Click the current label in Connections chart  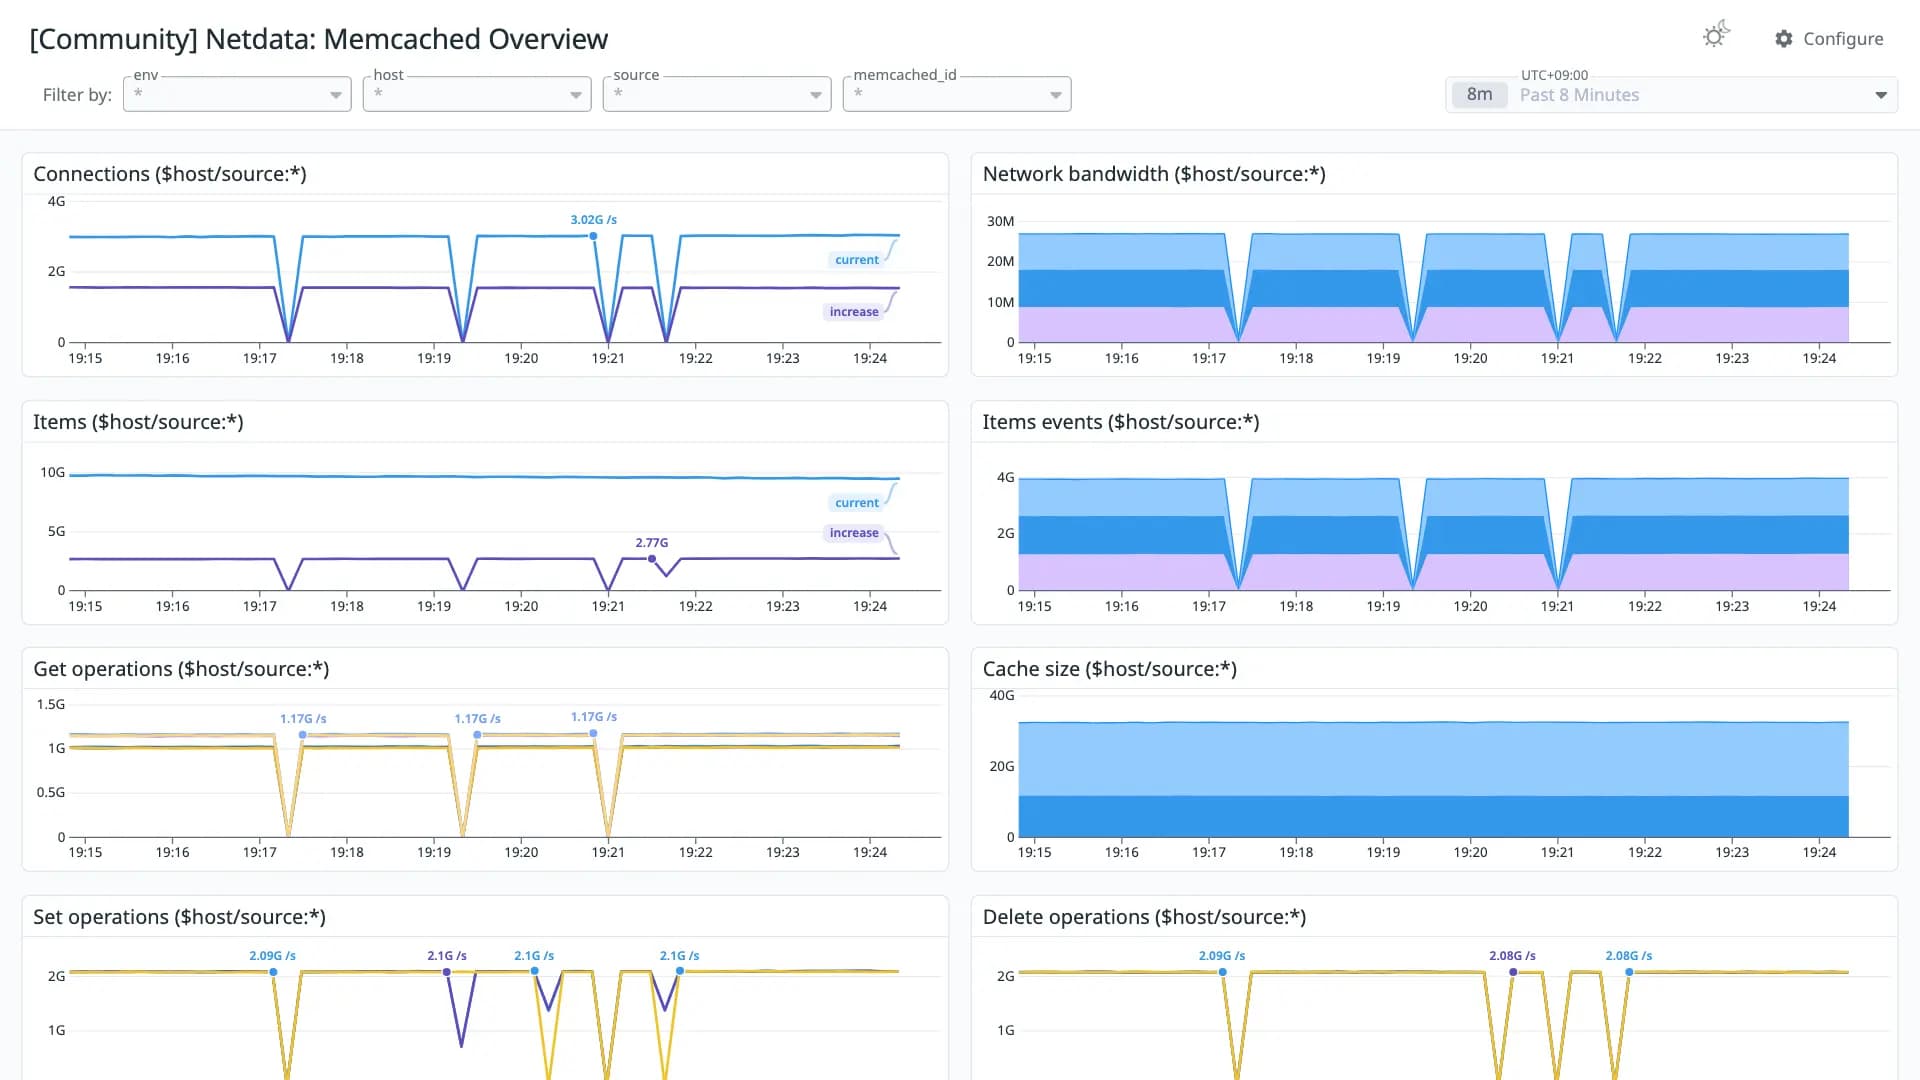tap(857, 260)
